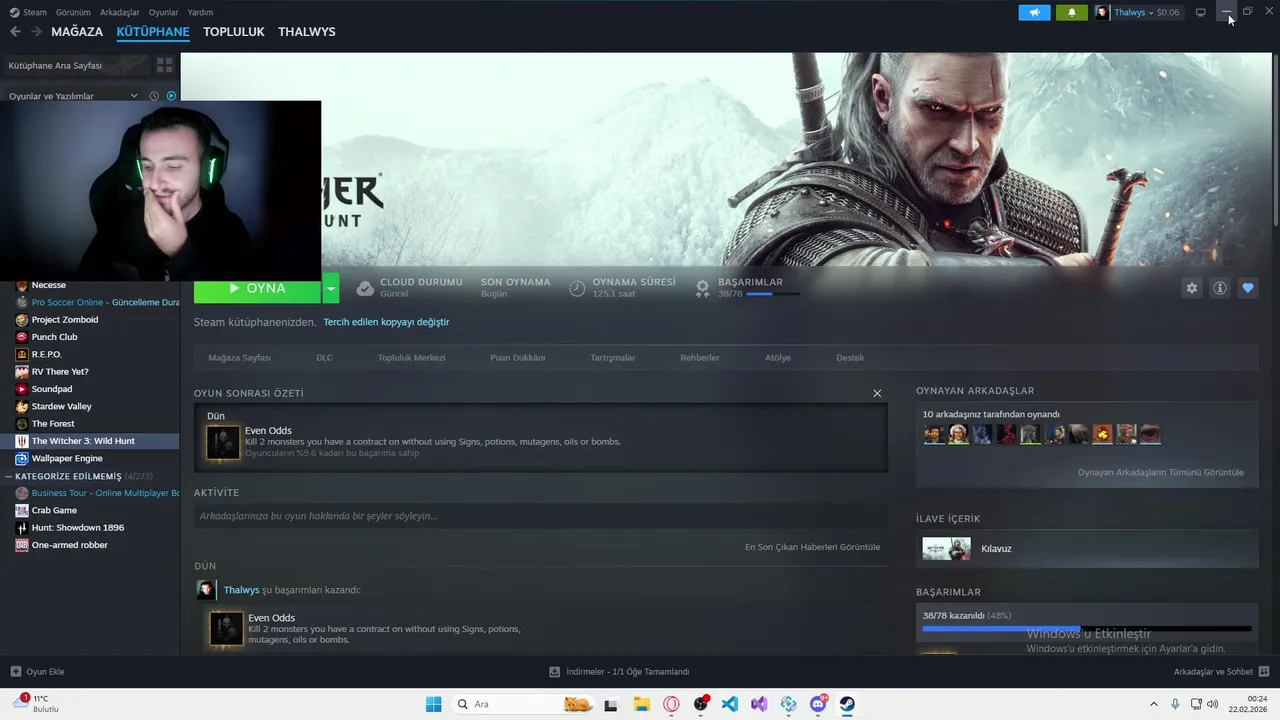Open the Görünüm menu

click(73, 12)
